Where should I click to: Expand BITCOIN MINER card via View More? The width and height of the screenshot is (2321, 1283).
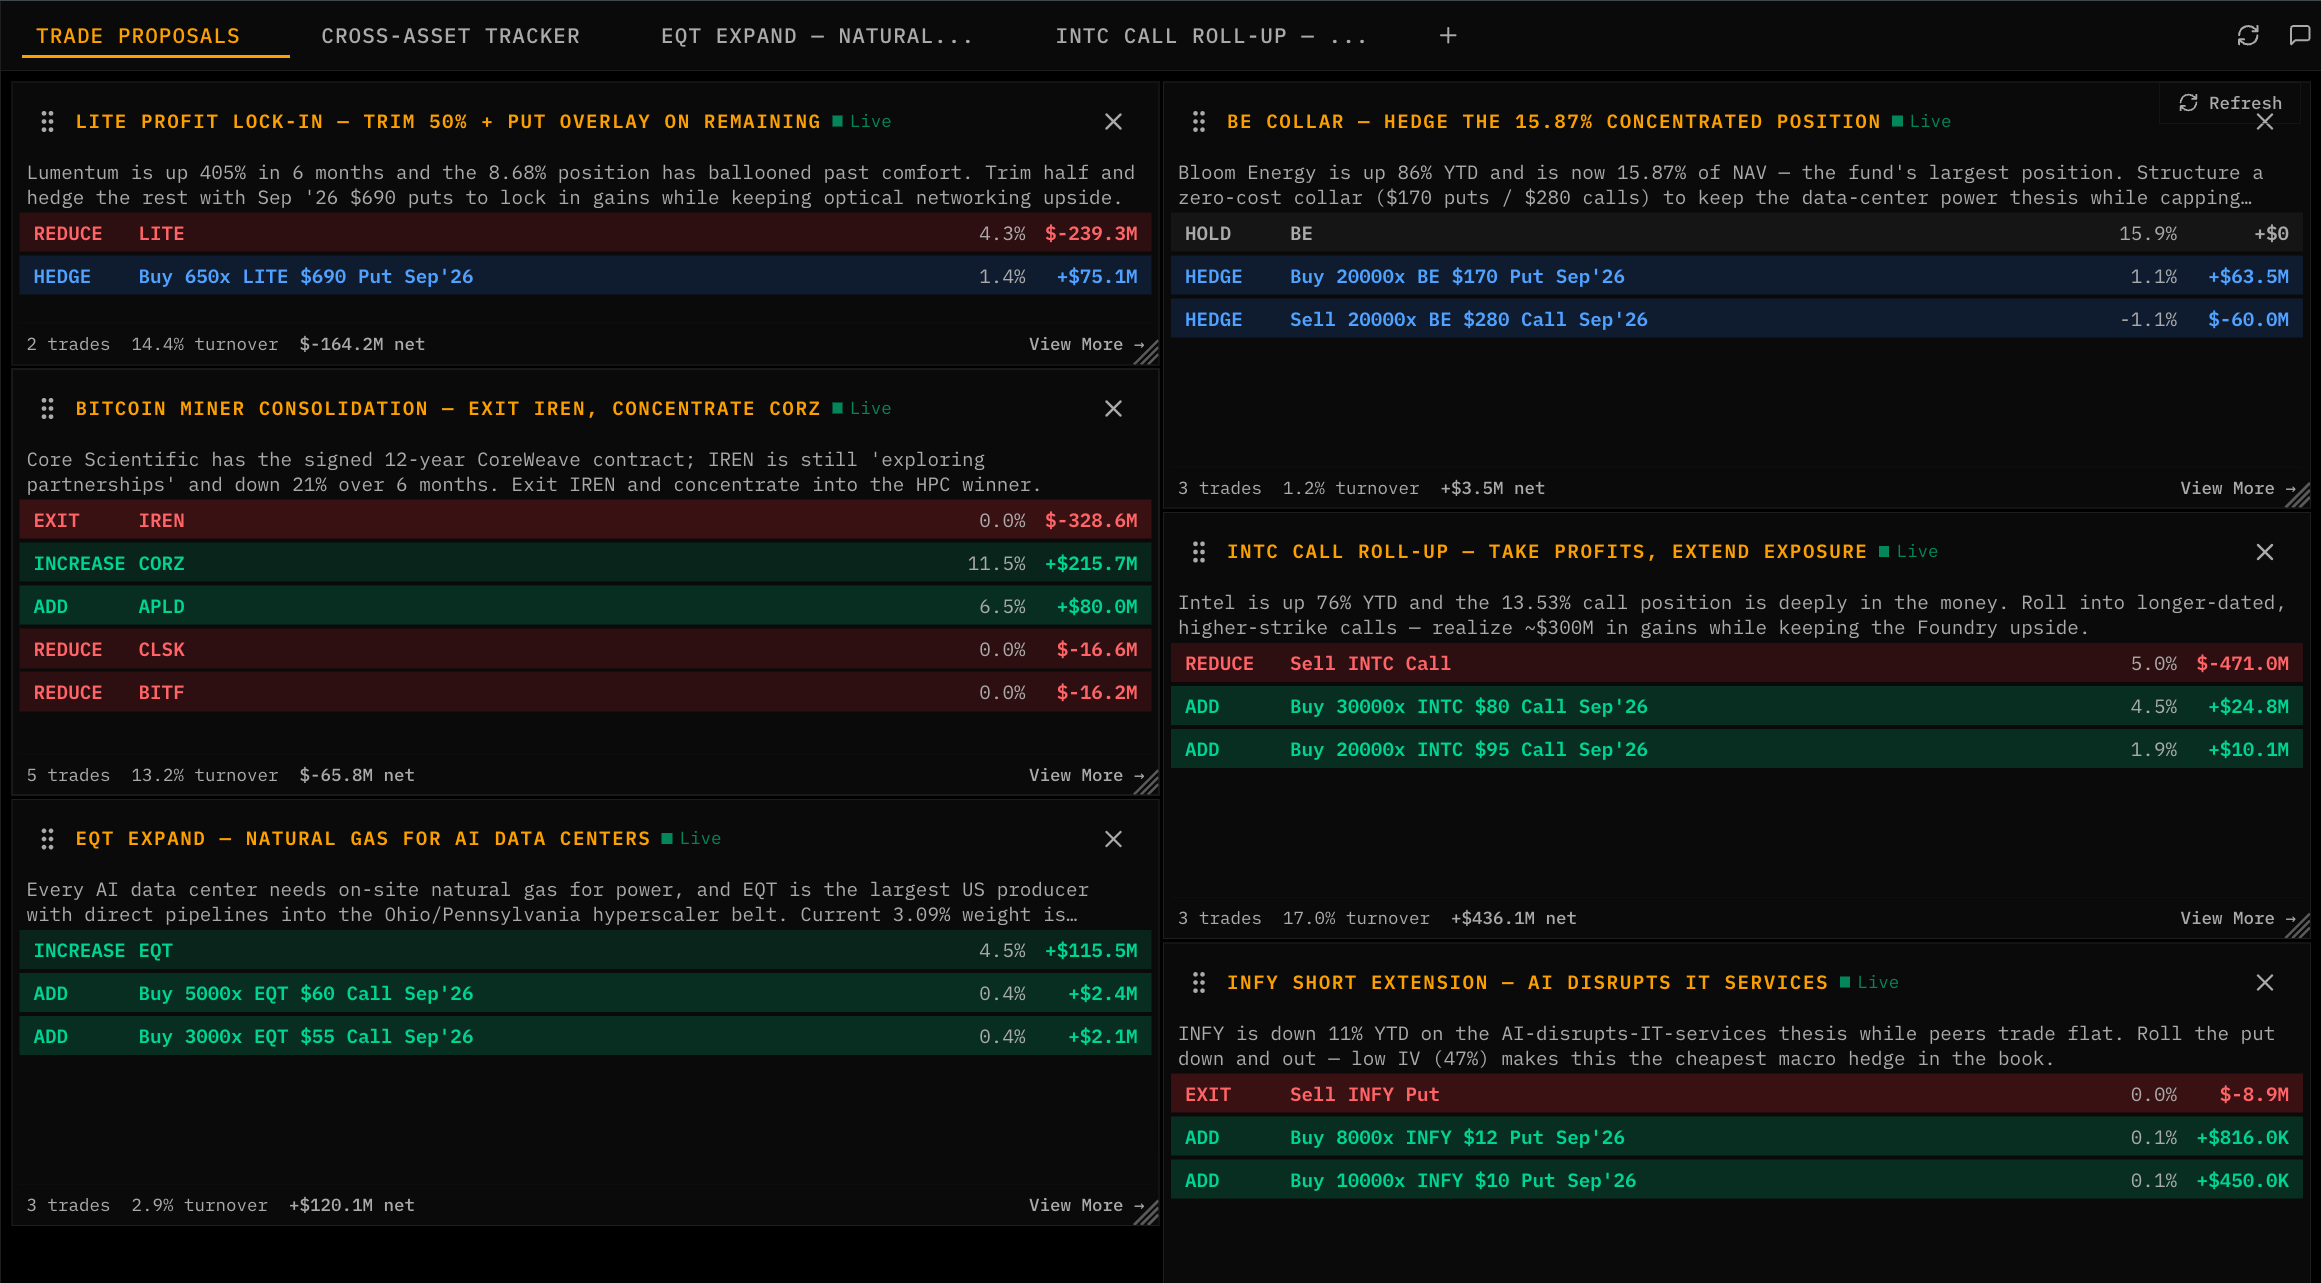coord(1078,774)
